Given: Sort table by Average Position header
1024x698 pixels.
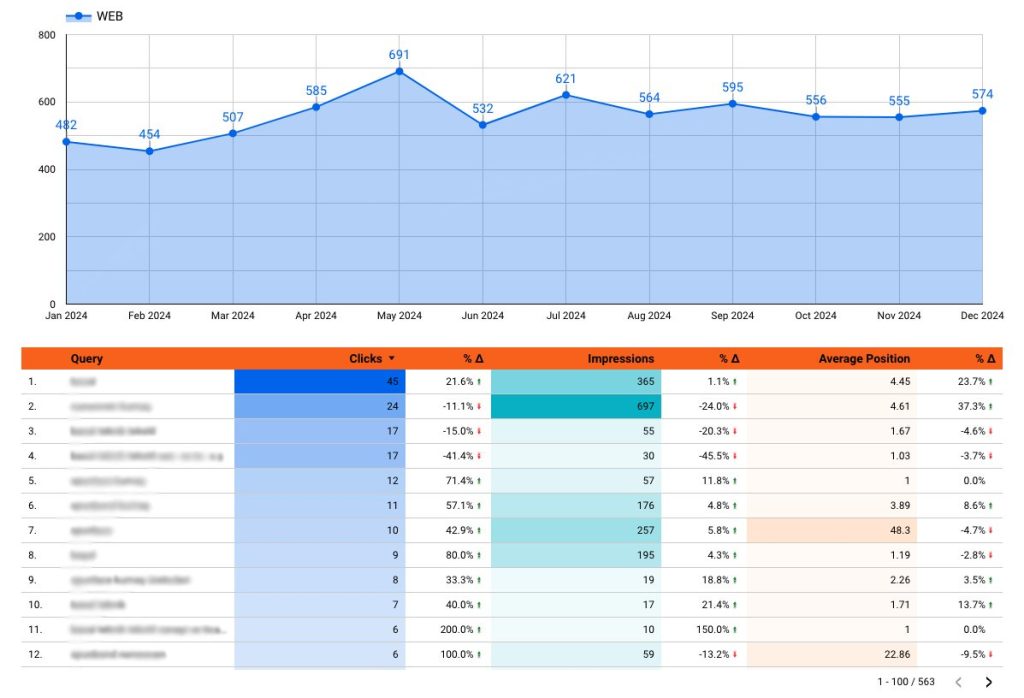Looking at the screenshot, I should coord(864,359).
